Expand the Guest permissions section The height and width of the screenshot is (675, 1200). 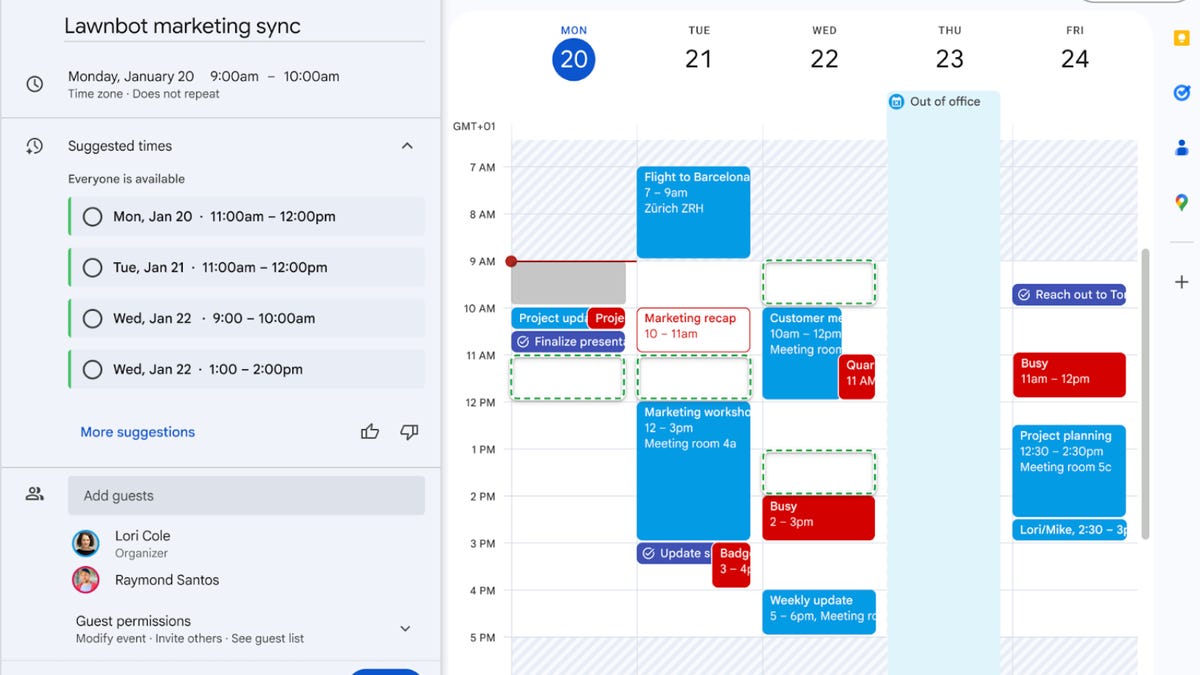coord(405,629)
